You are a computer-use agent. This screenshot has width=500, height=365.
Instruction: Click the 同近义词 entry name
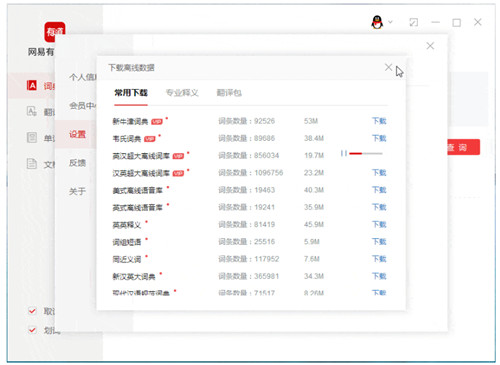(126, 259)
